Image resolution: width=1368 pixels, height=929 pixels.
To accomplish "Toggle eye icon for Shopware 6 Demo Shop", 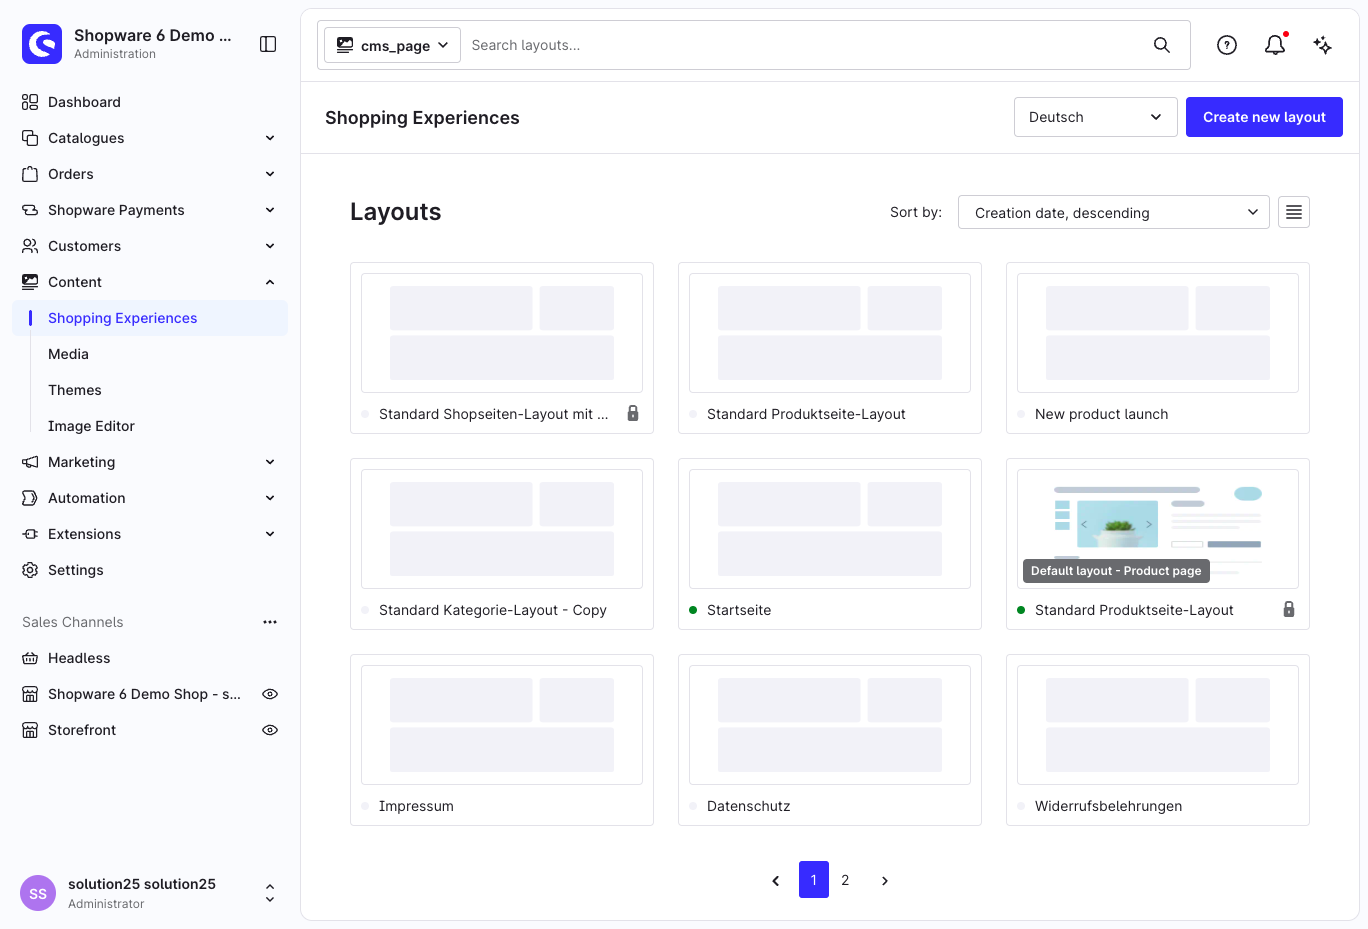I will [270, 694].
